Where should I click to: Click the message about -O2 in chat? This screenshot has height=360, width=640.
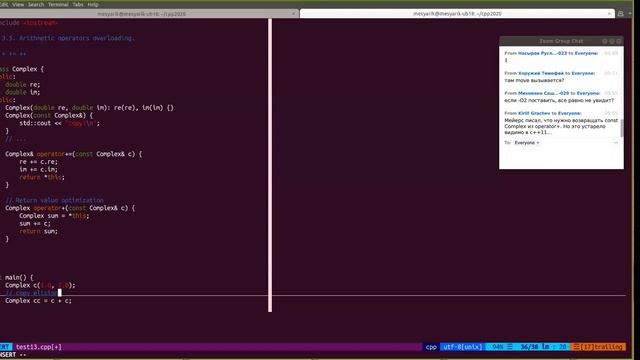(559, 100)
